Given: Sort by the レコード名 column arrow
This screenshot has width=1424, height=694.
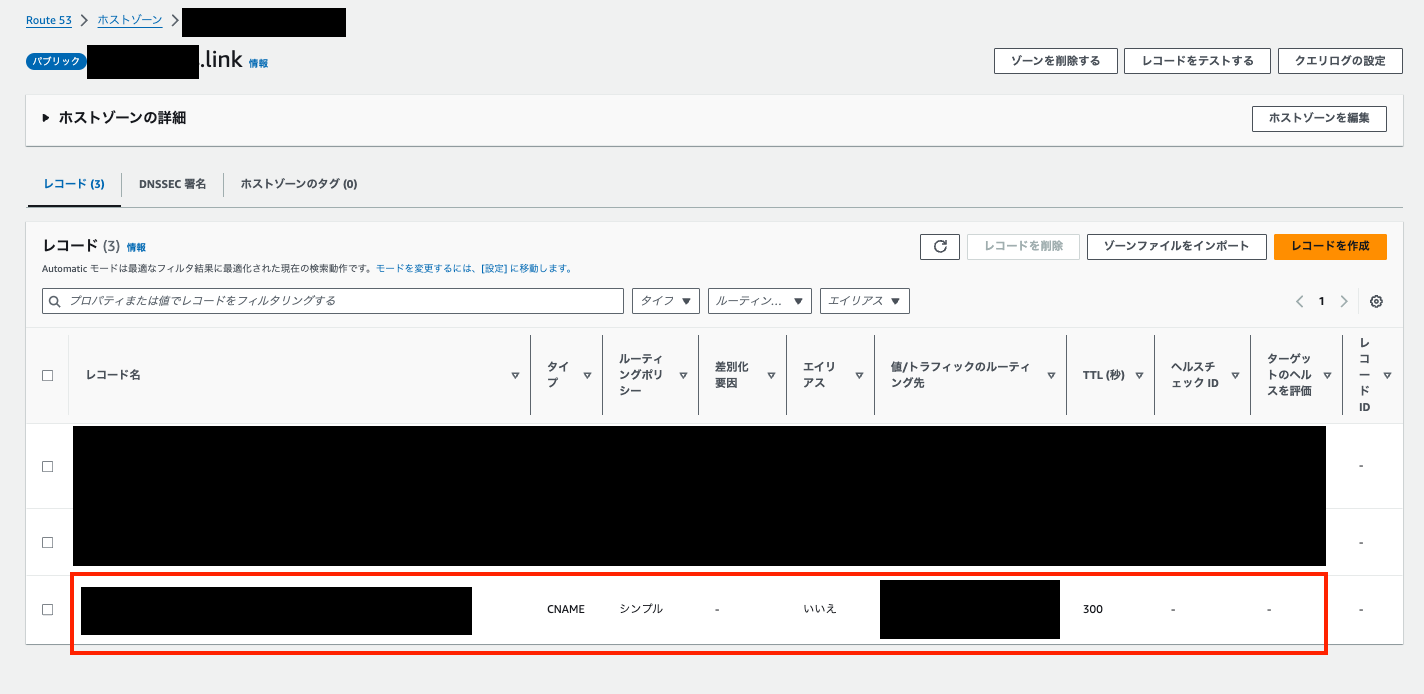Looking at the screenshot, I should 516,376.
